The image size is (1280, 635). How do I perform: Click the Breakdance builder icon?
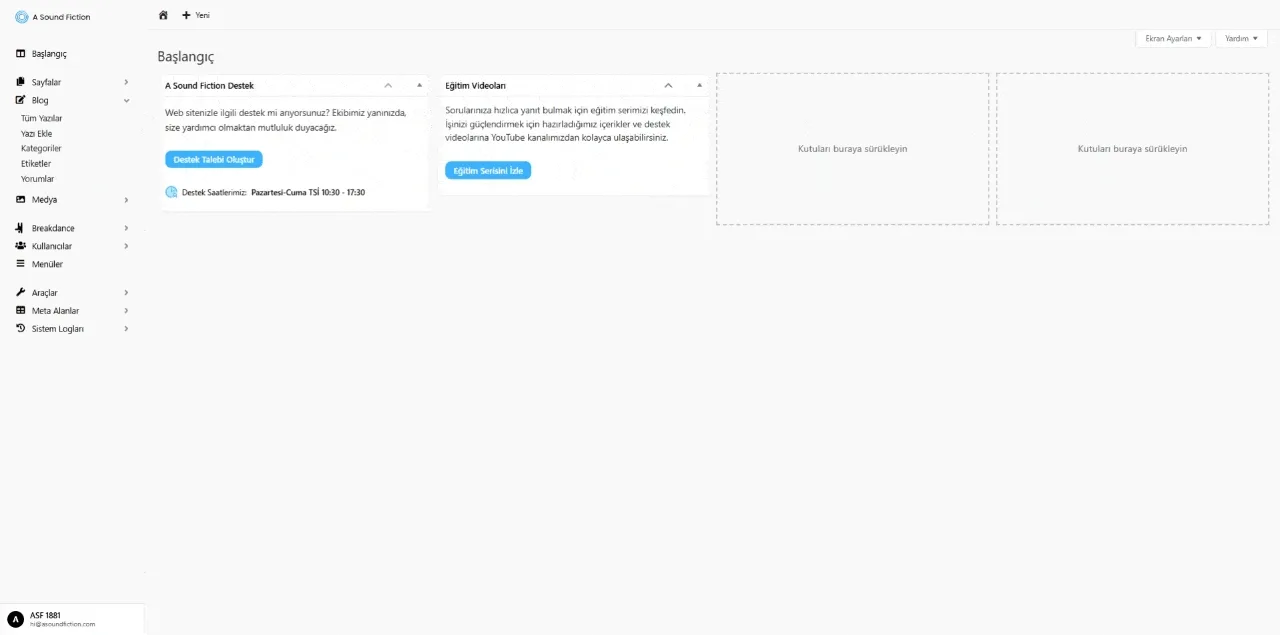tap(19, 228)
